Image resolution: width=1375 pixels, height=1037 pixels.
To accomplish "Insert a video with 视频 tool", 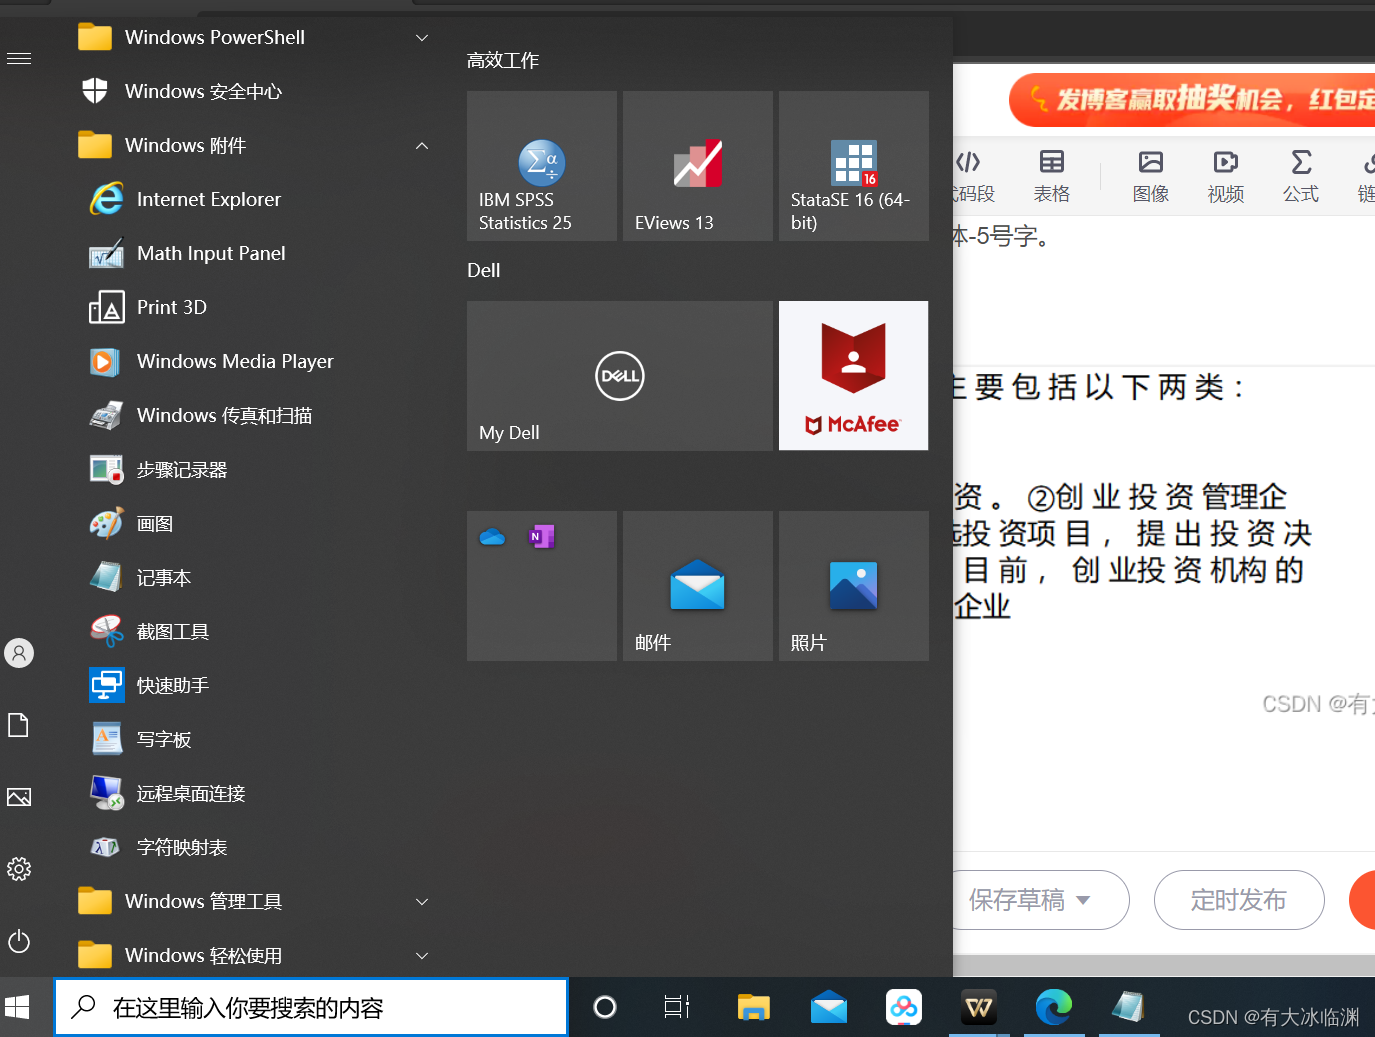I will (x=1226, y=176).
